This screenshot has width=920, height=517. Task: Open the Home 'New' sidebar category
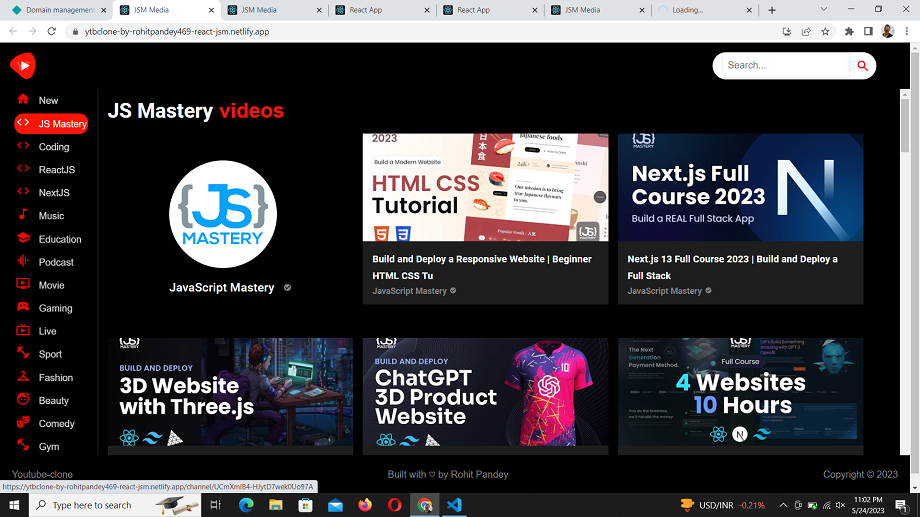48,100
